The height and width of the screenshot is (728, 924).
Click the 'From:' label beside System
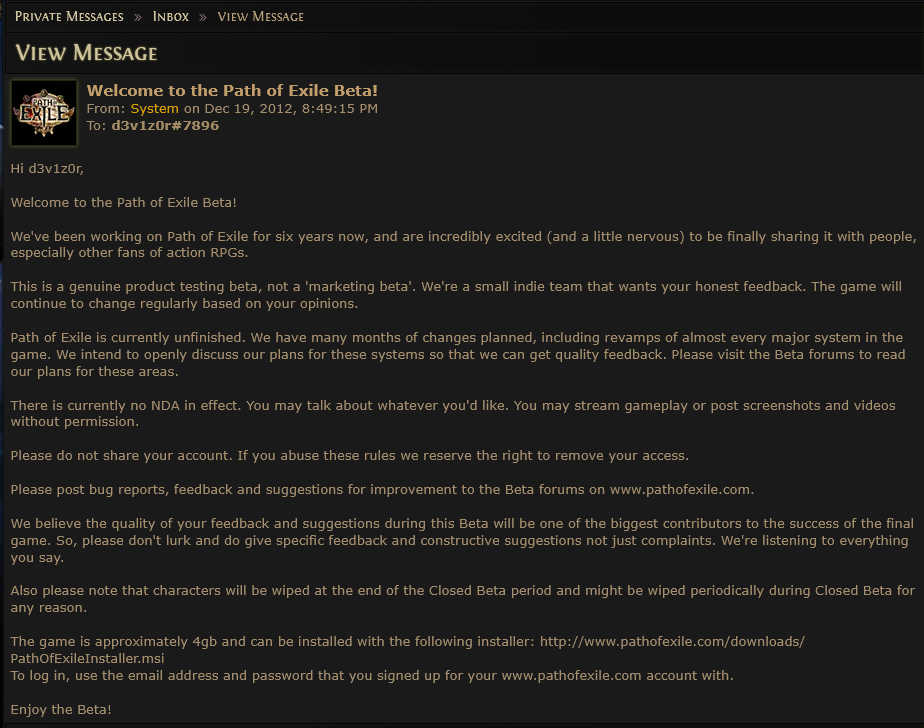pyautogui.click(x=105, y=108)
